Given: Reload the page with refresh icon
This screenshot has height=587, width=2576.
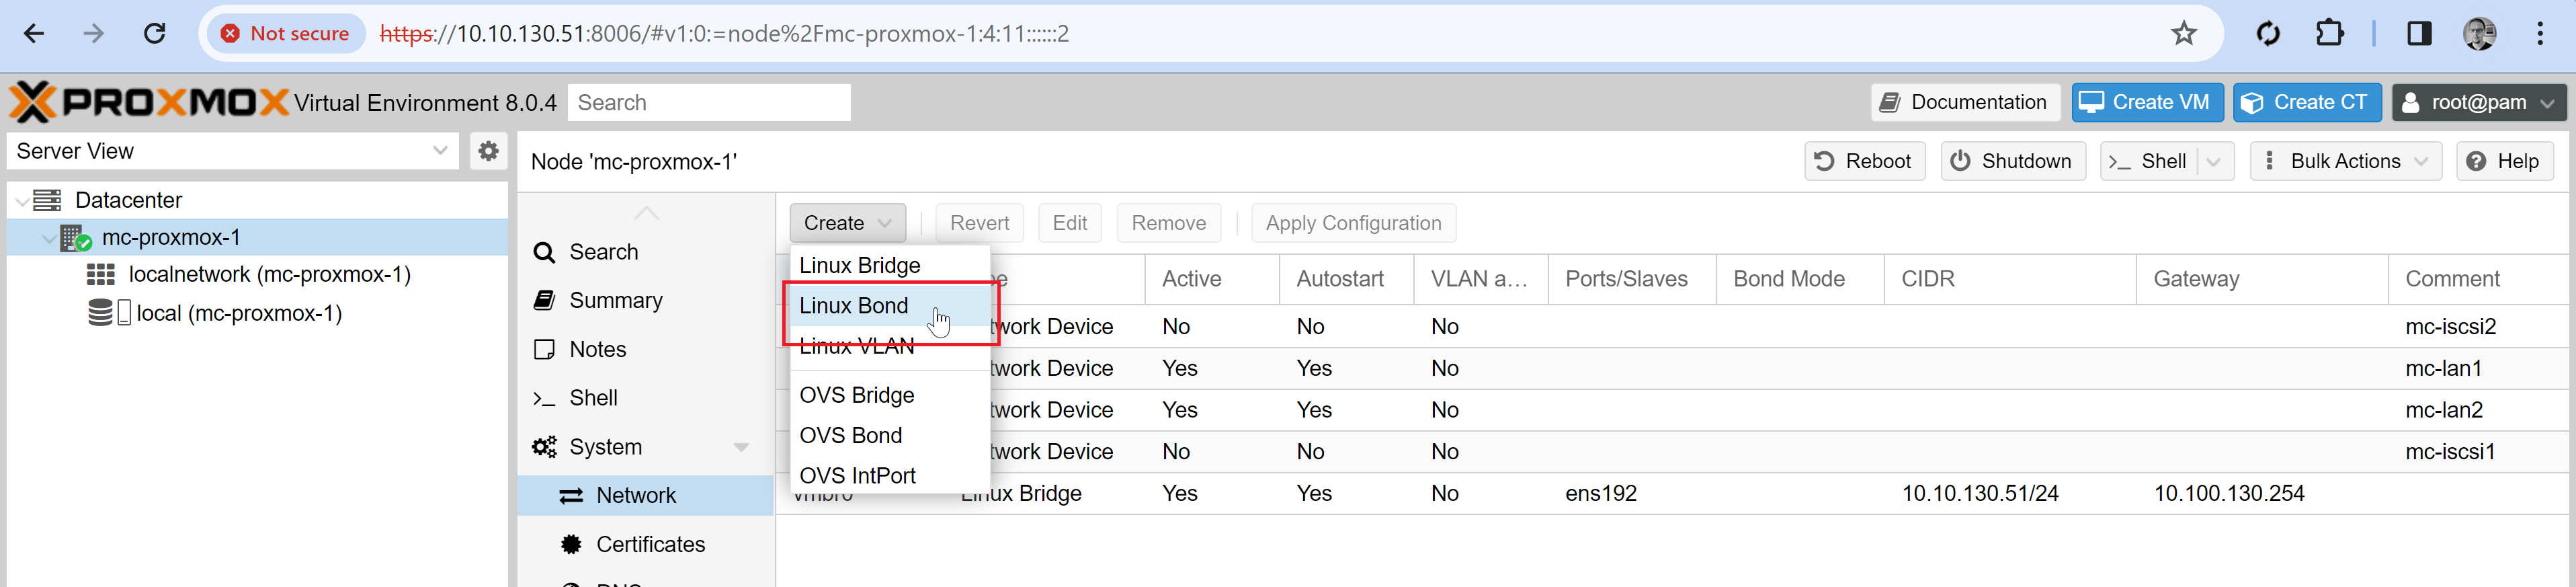Looking at the screenshot, I should pyautogui.click(x=155, y=34).
